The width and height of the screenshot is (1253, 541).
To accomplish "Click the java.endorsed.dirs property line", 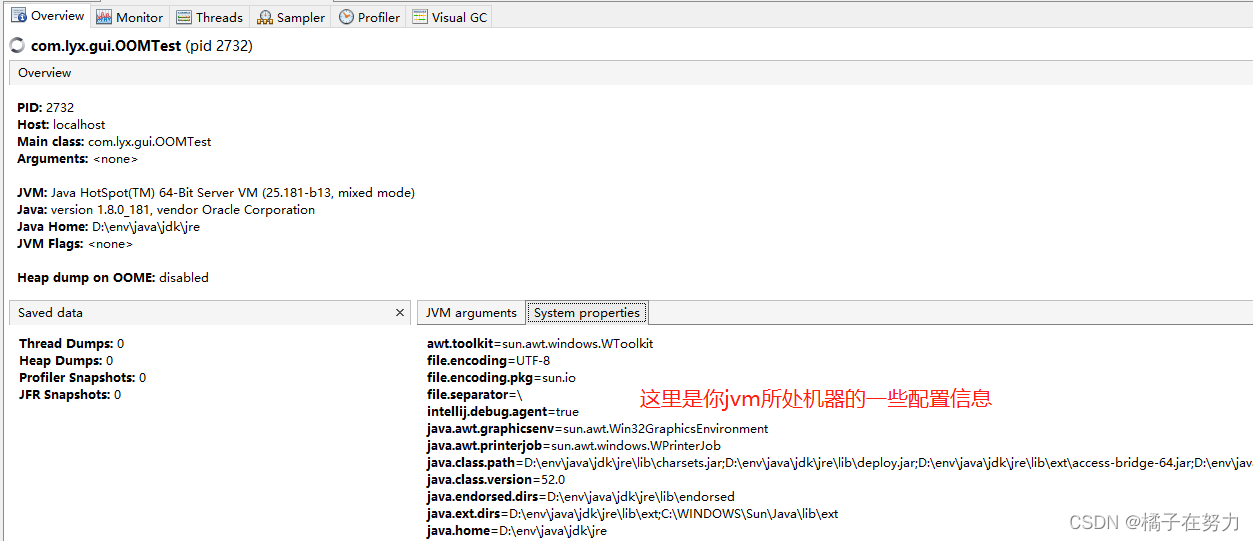I will click(x=581, y=497).
